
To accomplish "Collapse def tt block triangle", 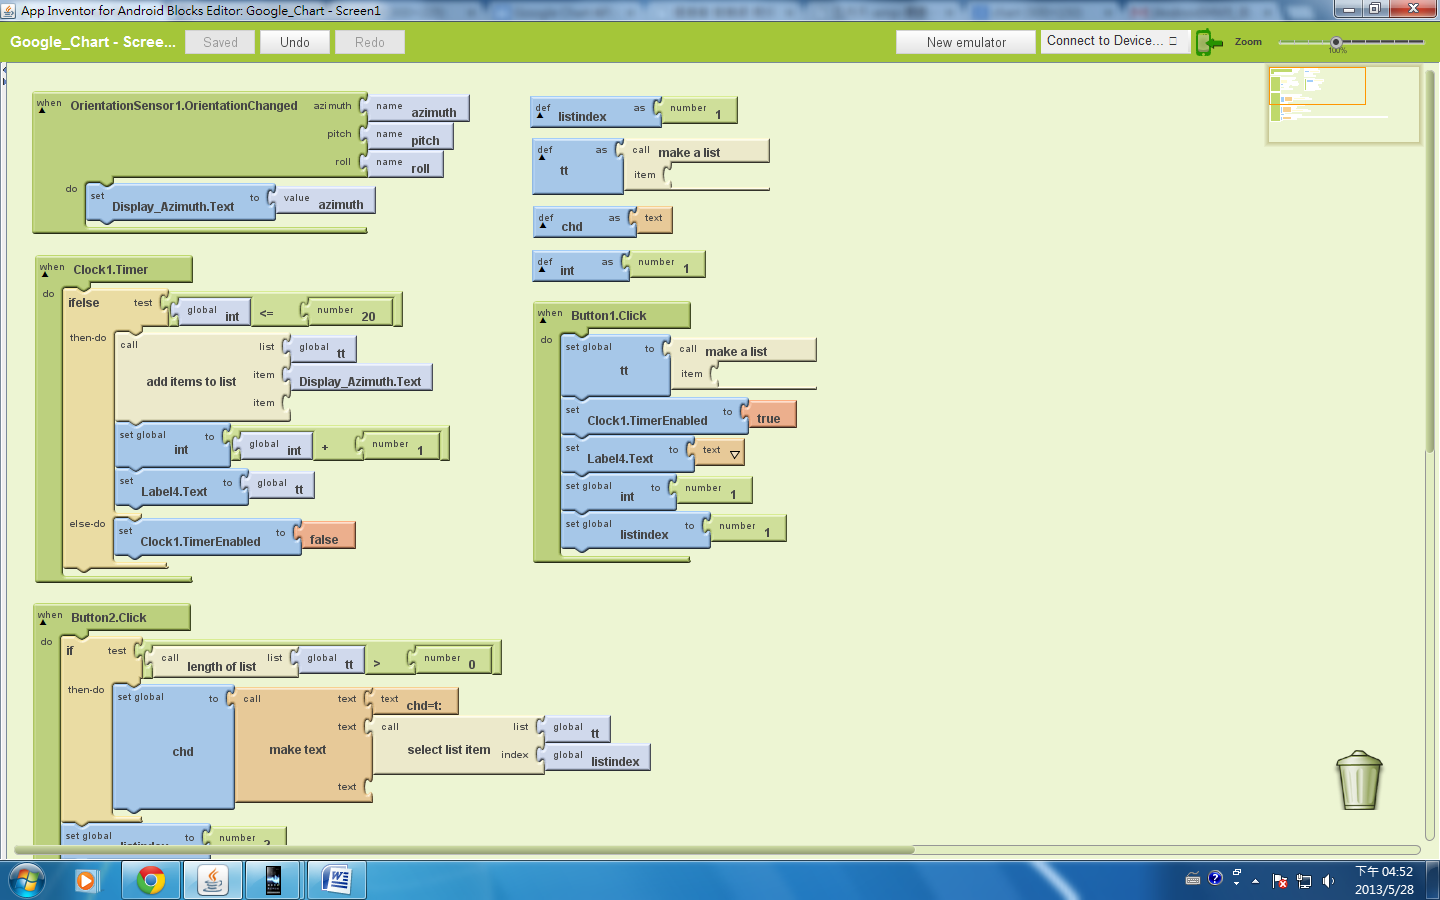I will pyautogui.click(x=542, y=158).
